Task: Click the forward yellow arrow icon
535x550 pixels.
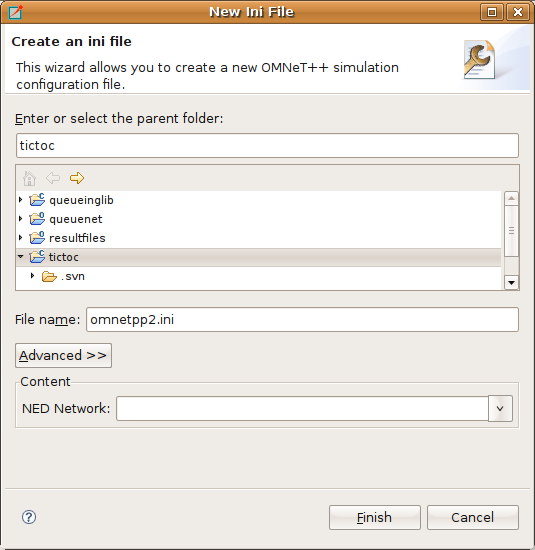Action: (77, 178)
